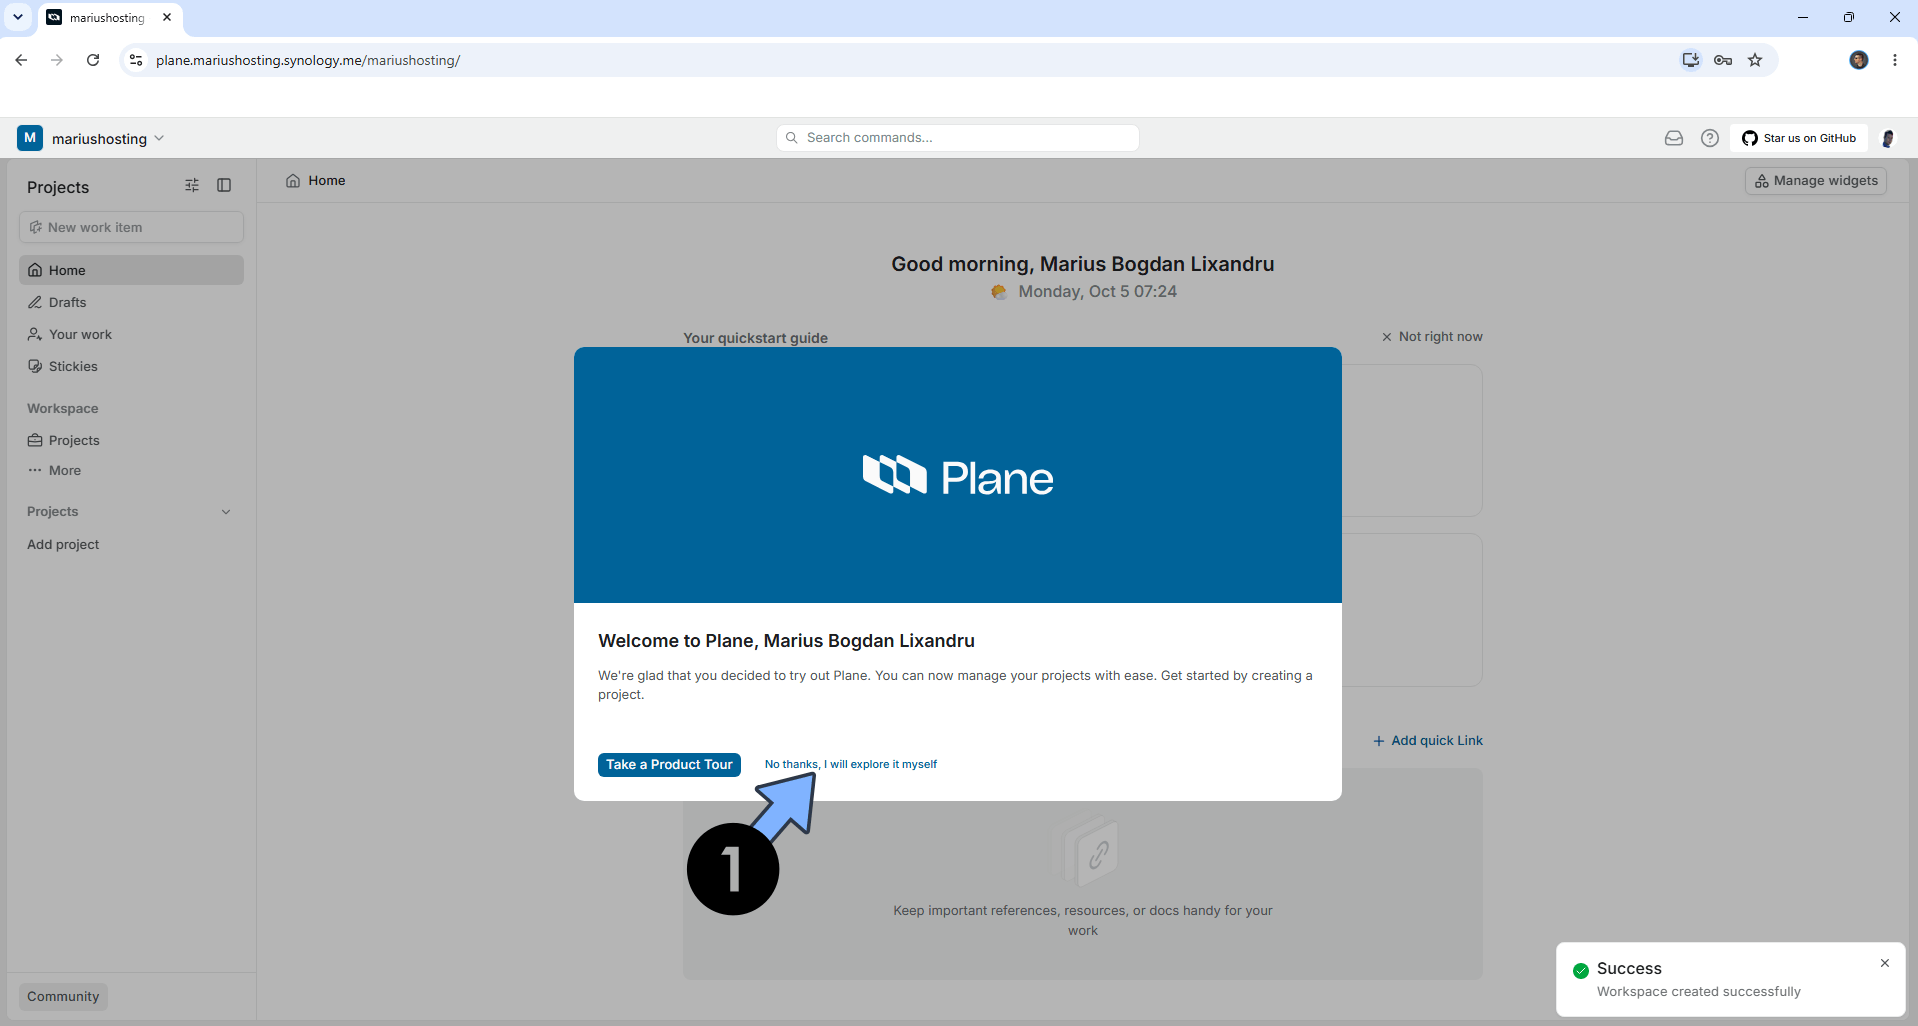Collapse the sidebar with panel icon
This screenshot has height=1026, width=1918.
click(x=224, y=185)
